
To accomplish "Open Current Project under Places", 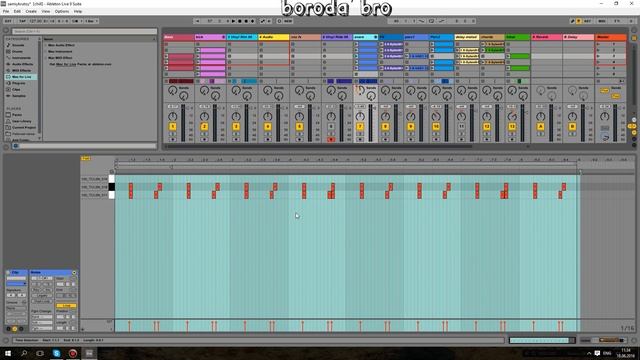I will point(24,127).
